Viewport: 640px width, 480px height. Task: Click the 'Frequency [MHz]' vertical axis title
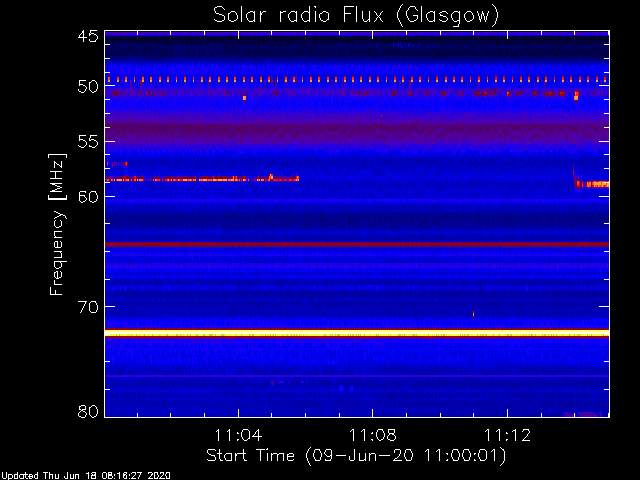[x=57, y=224]
